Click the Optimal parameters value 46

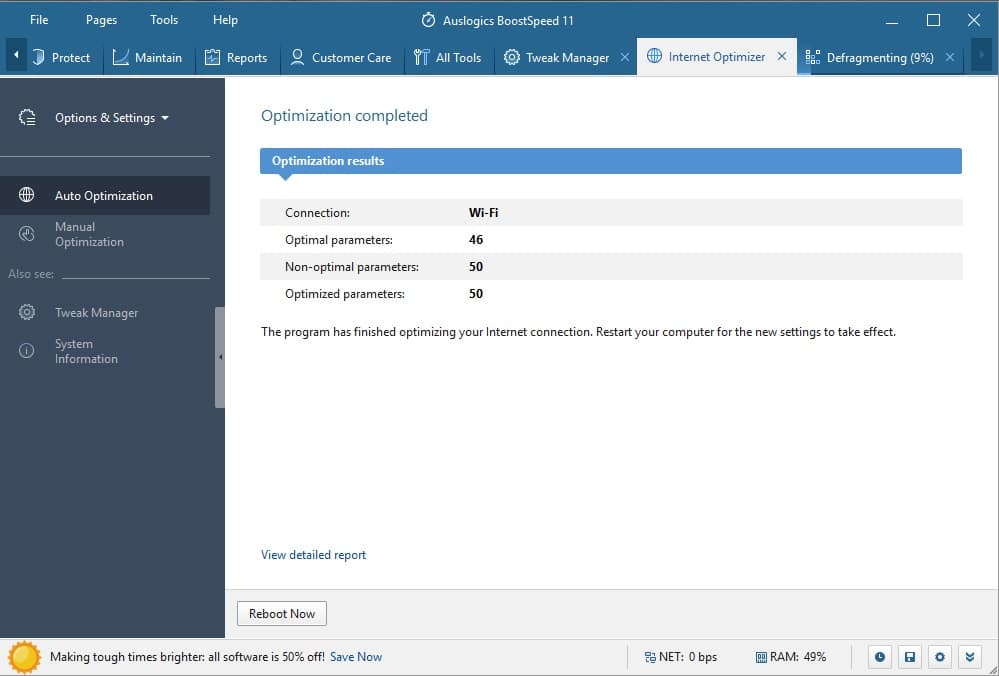(476, 240)
